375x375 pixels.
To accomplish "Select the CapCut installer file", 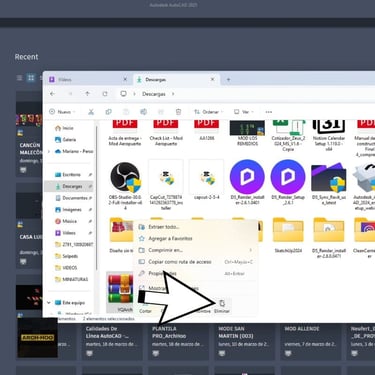I will (166, 185).
